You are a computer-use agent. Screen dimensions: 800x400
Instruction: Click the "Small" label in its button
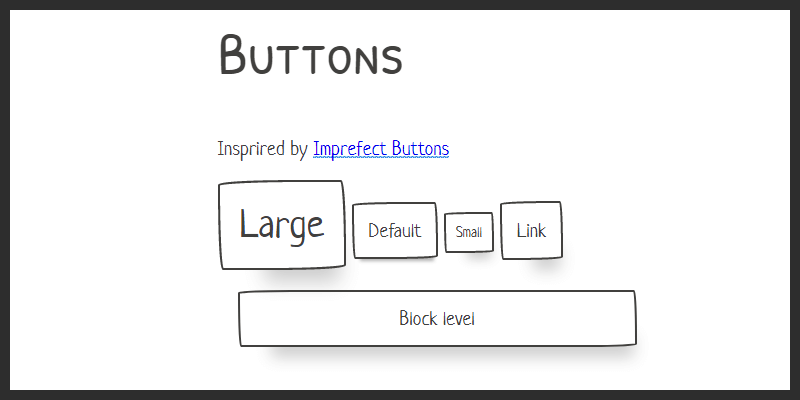pyautogui.click(x=469, y=232)
